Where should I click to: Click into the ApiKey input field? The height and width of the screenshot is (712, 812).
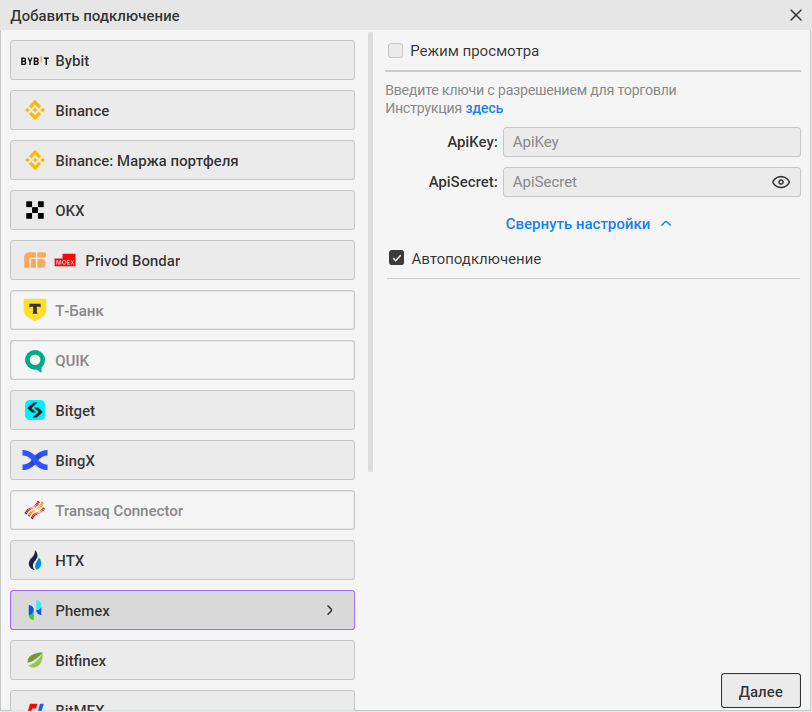[651, 142]
